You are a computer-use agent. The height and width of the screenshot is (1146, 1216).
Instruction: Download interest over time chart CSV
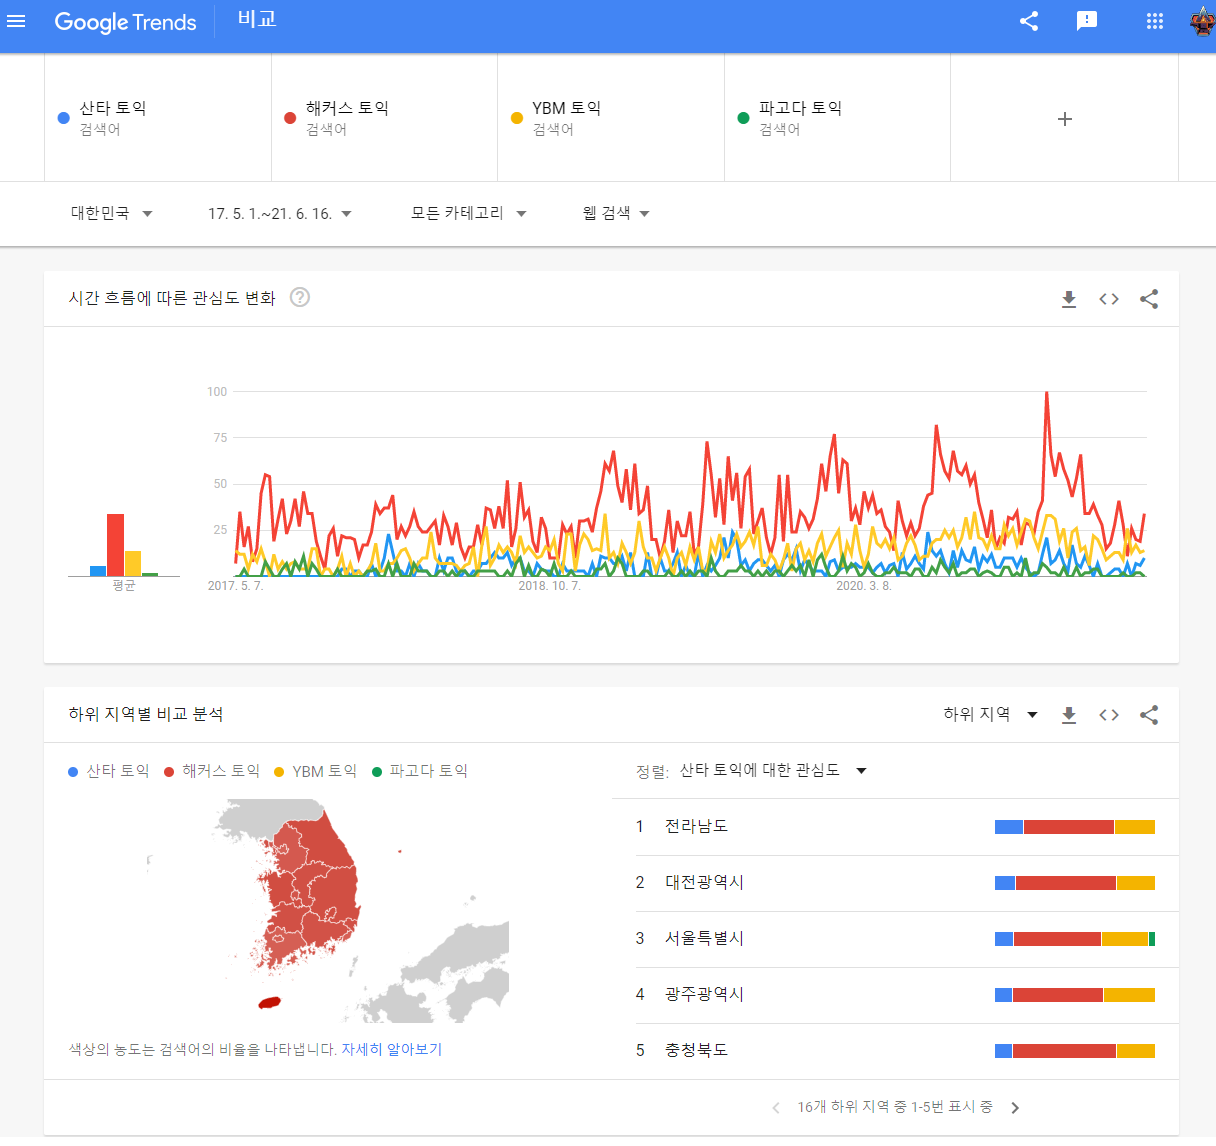[x=1069, y=299]
